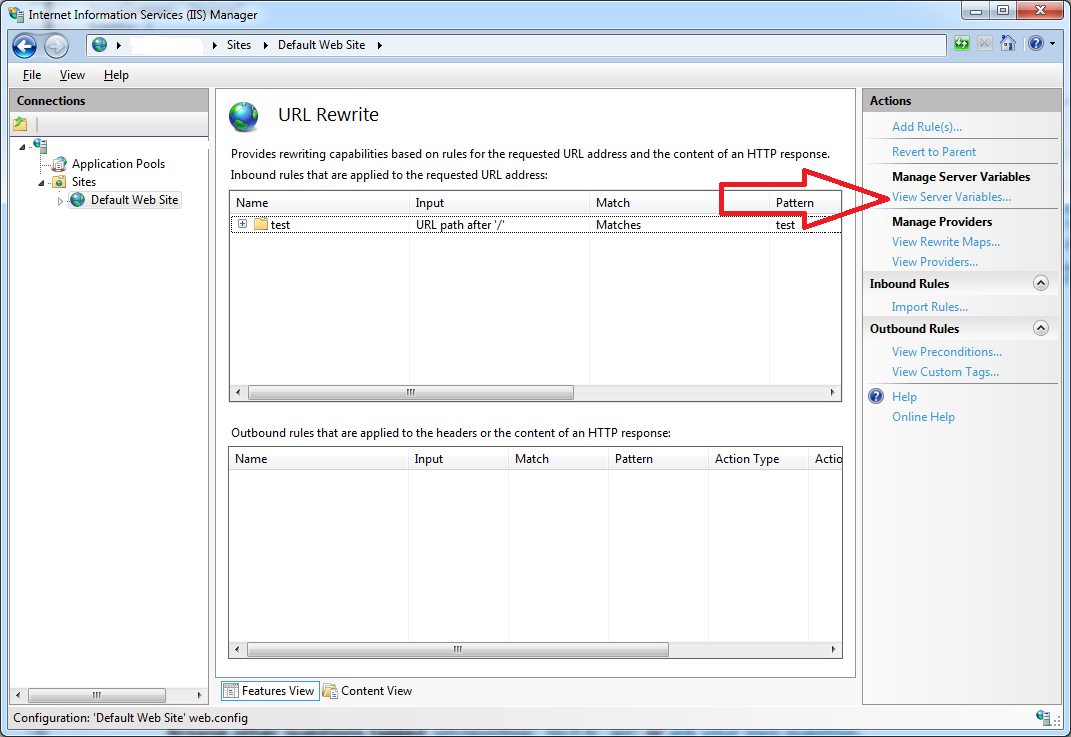This screenshot has width=1071, height=737.
Task: Click Import Rules... link
Action: pyautogui.click(x=930, y=307)
